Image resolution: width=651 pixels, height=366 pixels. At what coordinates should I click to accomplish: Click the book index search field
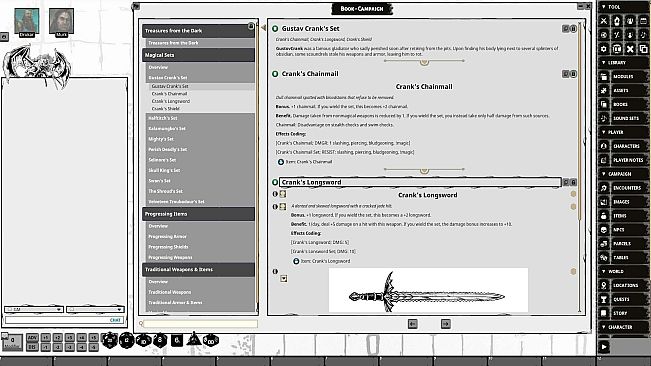(200, 323)
